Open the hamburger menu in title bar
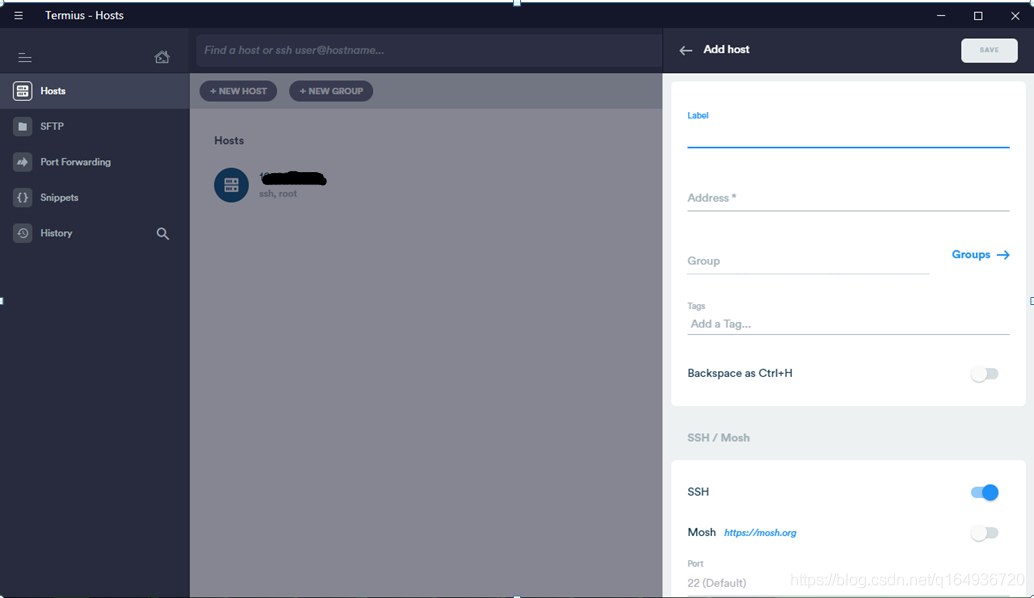The width and height of the screenshot is (1034, 598). tap(18, 15)
